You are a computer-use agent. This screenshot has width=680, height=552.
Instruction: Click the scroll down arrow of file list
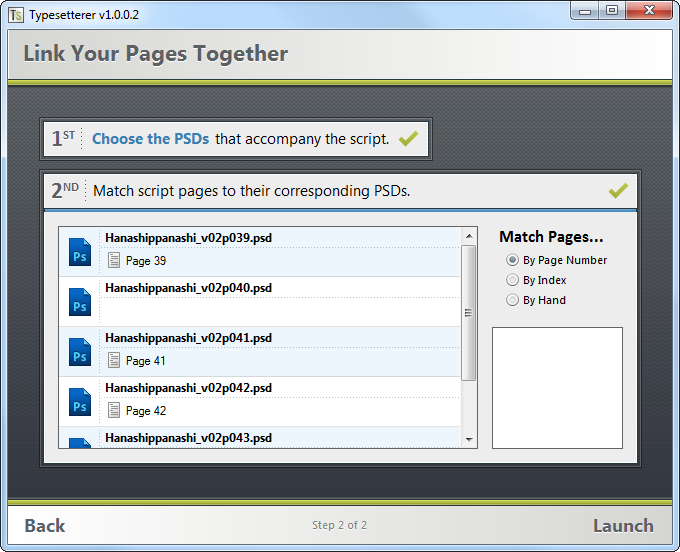pyautogui.click(x=469, y=439)
